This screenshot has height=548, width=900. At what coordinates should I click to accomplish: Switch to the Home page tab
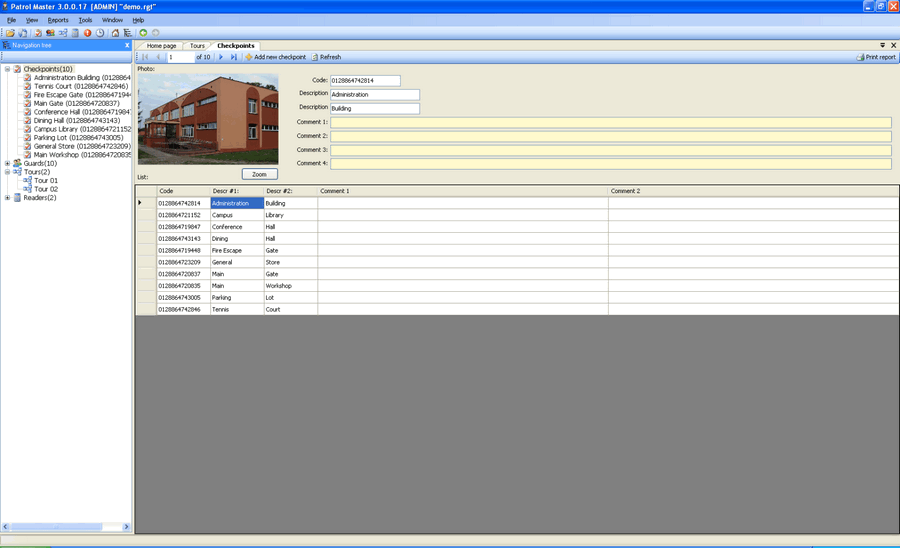point(160,46)
